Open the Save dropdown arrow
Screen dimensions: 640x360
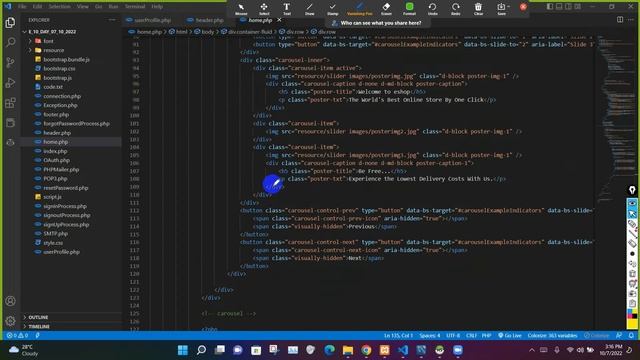click(508, 7)
